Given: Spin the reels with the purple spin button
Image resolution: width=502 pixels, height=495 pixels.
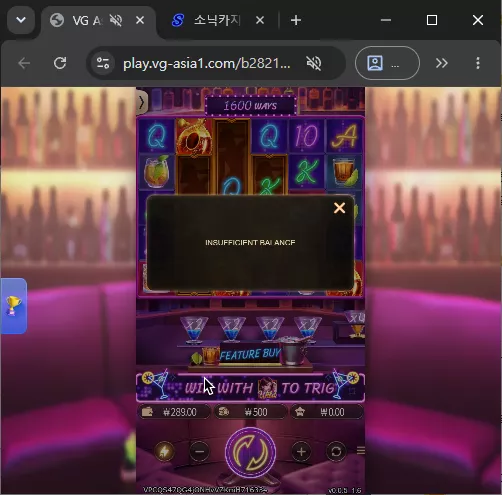Looking at the screenshot, I should click(251, 452).
